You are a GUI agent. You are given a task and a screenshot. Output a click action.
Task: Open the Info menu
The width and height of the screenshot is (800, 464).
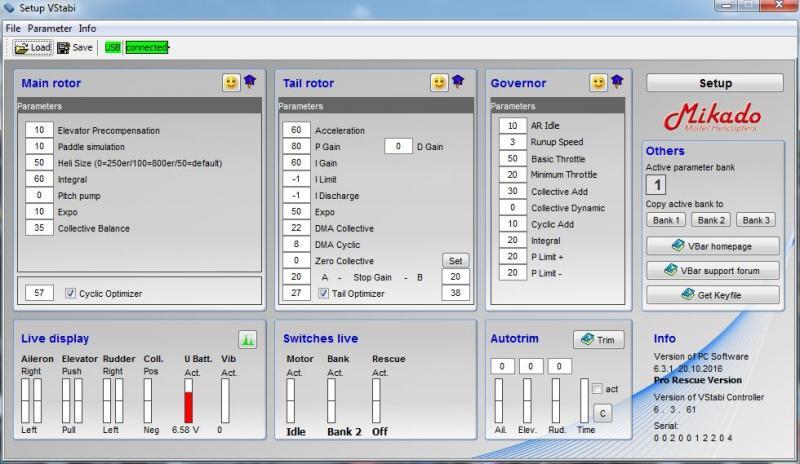coord(88,28)
